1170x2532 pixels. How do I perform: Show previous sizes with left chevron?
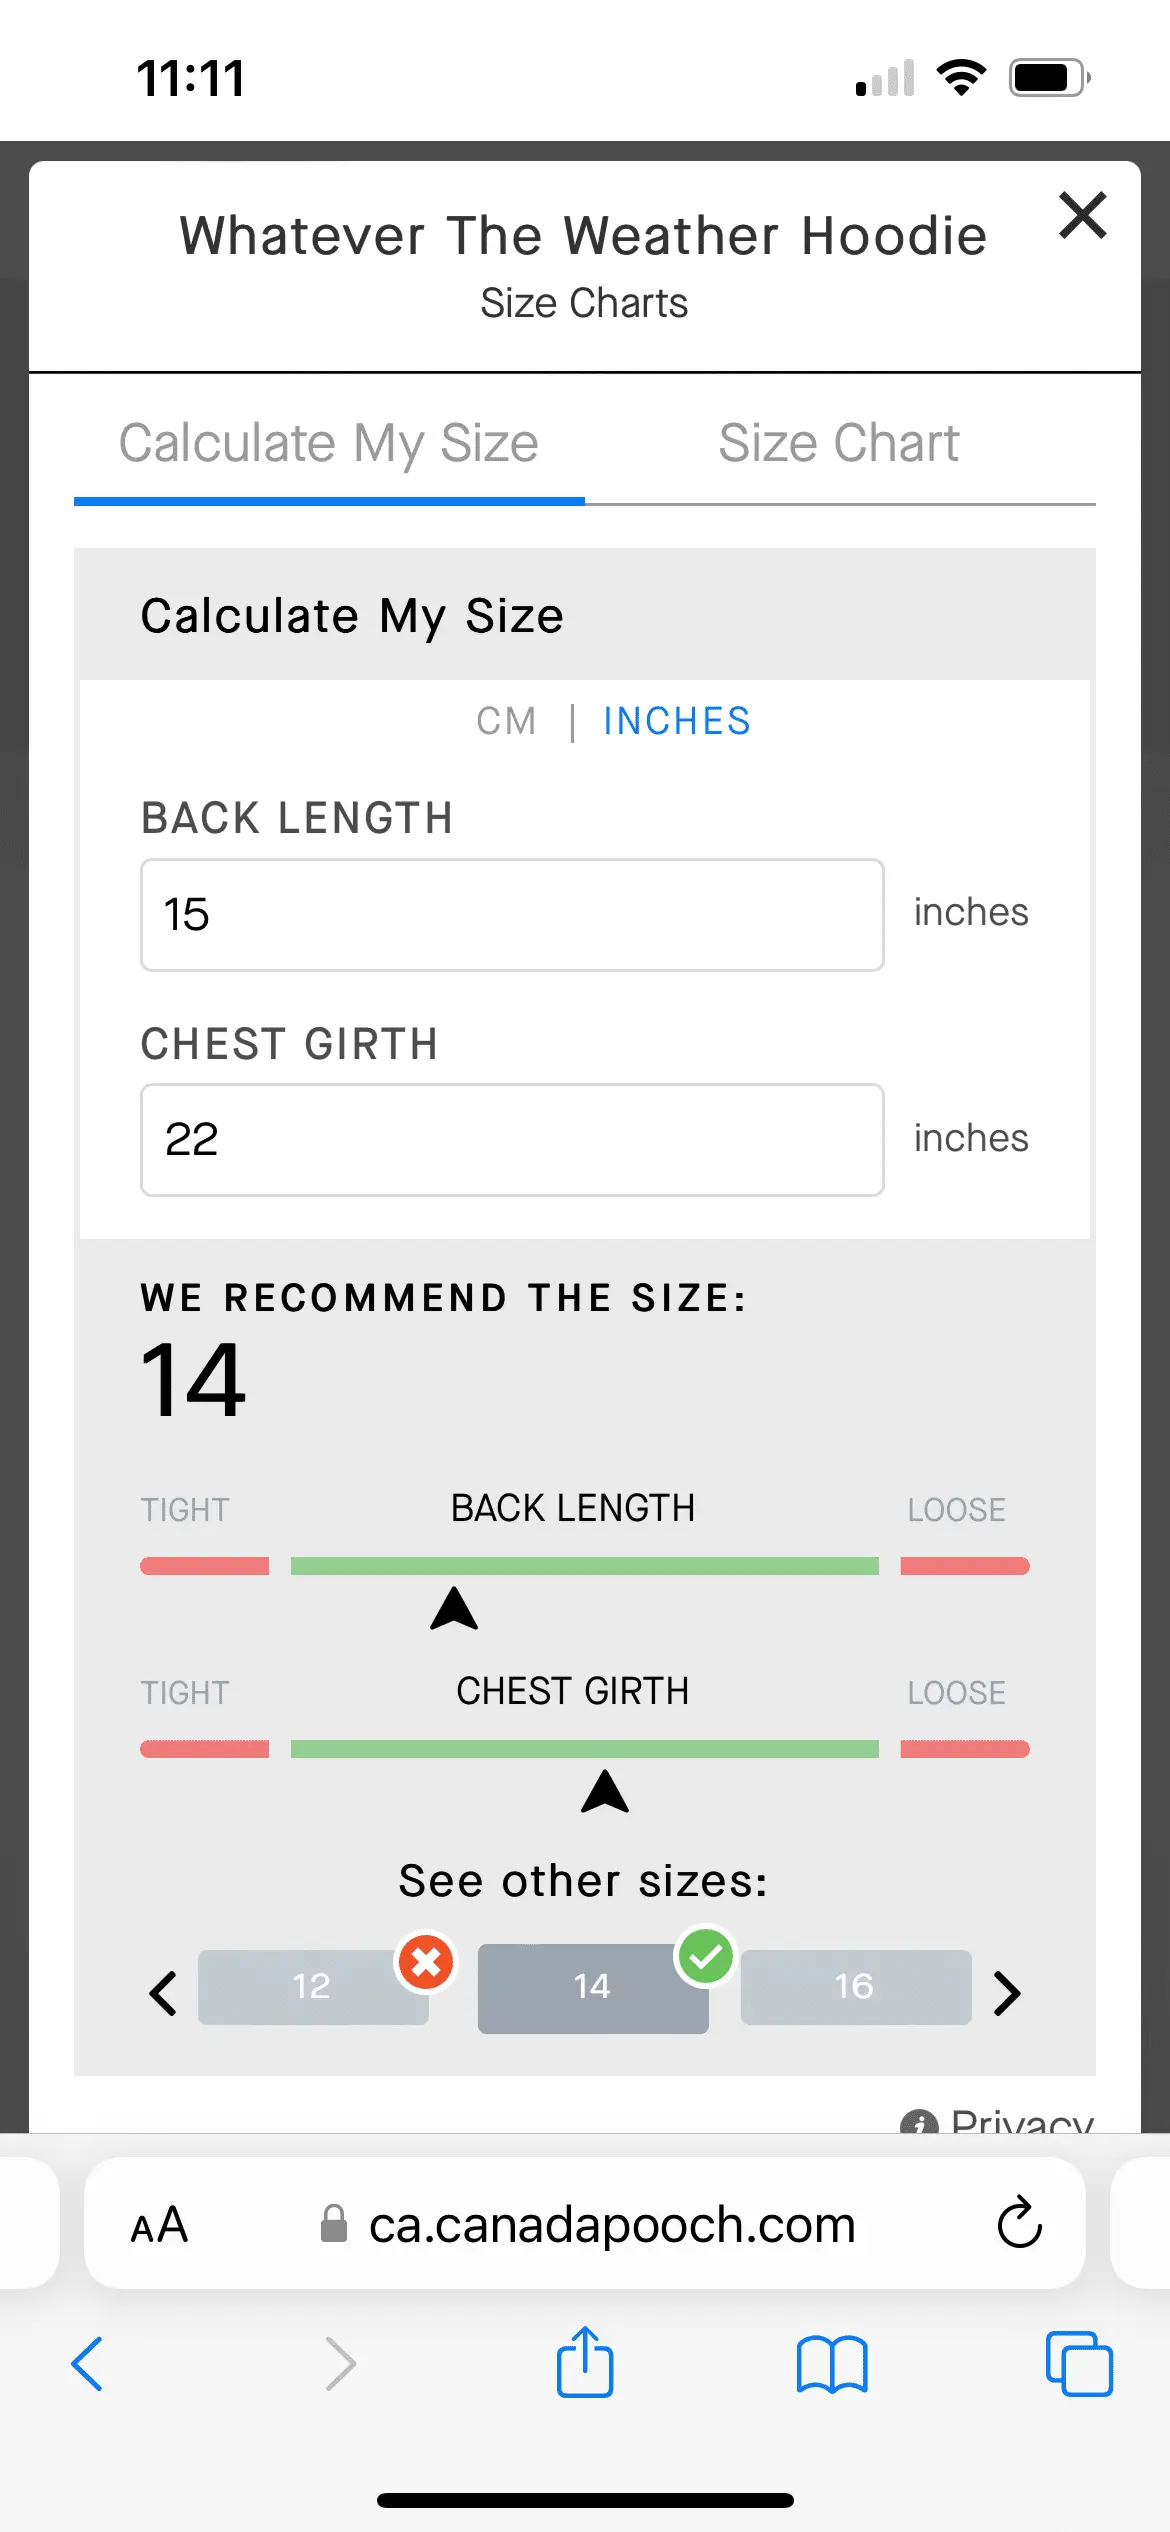163,1993
